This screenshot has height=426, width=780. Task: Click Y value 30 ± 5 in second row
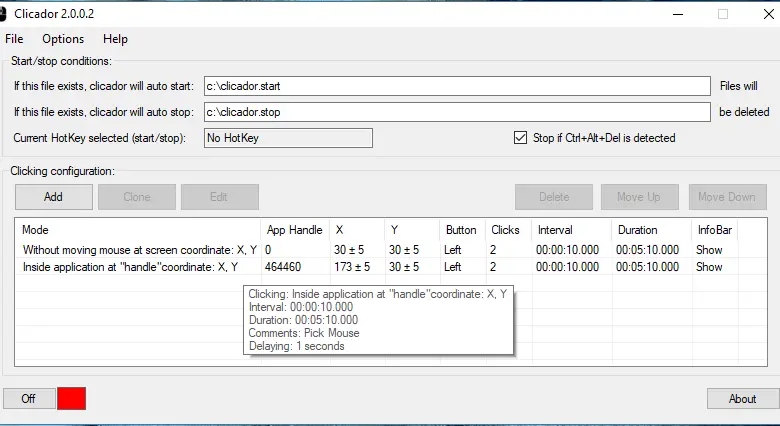click(x=404, y=267)
